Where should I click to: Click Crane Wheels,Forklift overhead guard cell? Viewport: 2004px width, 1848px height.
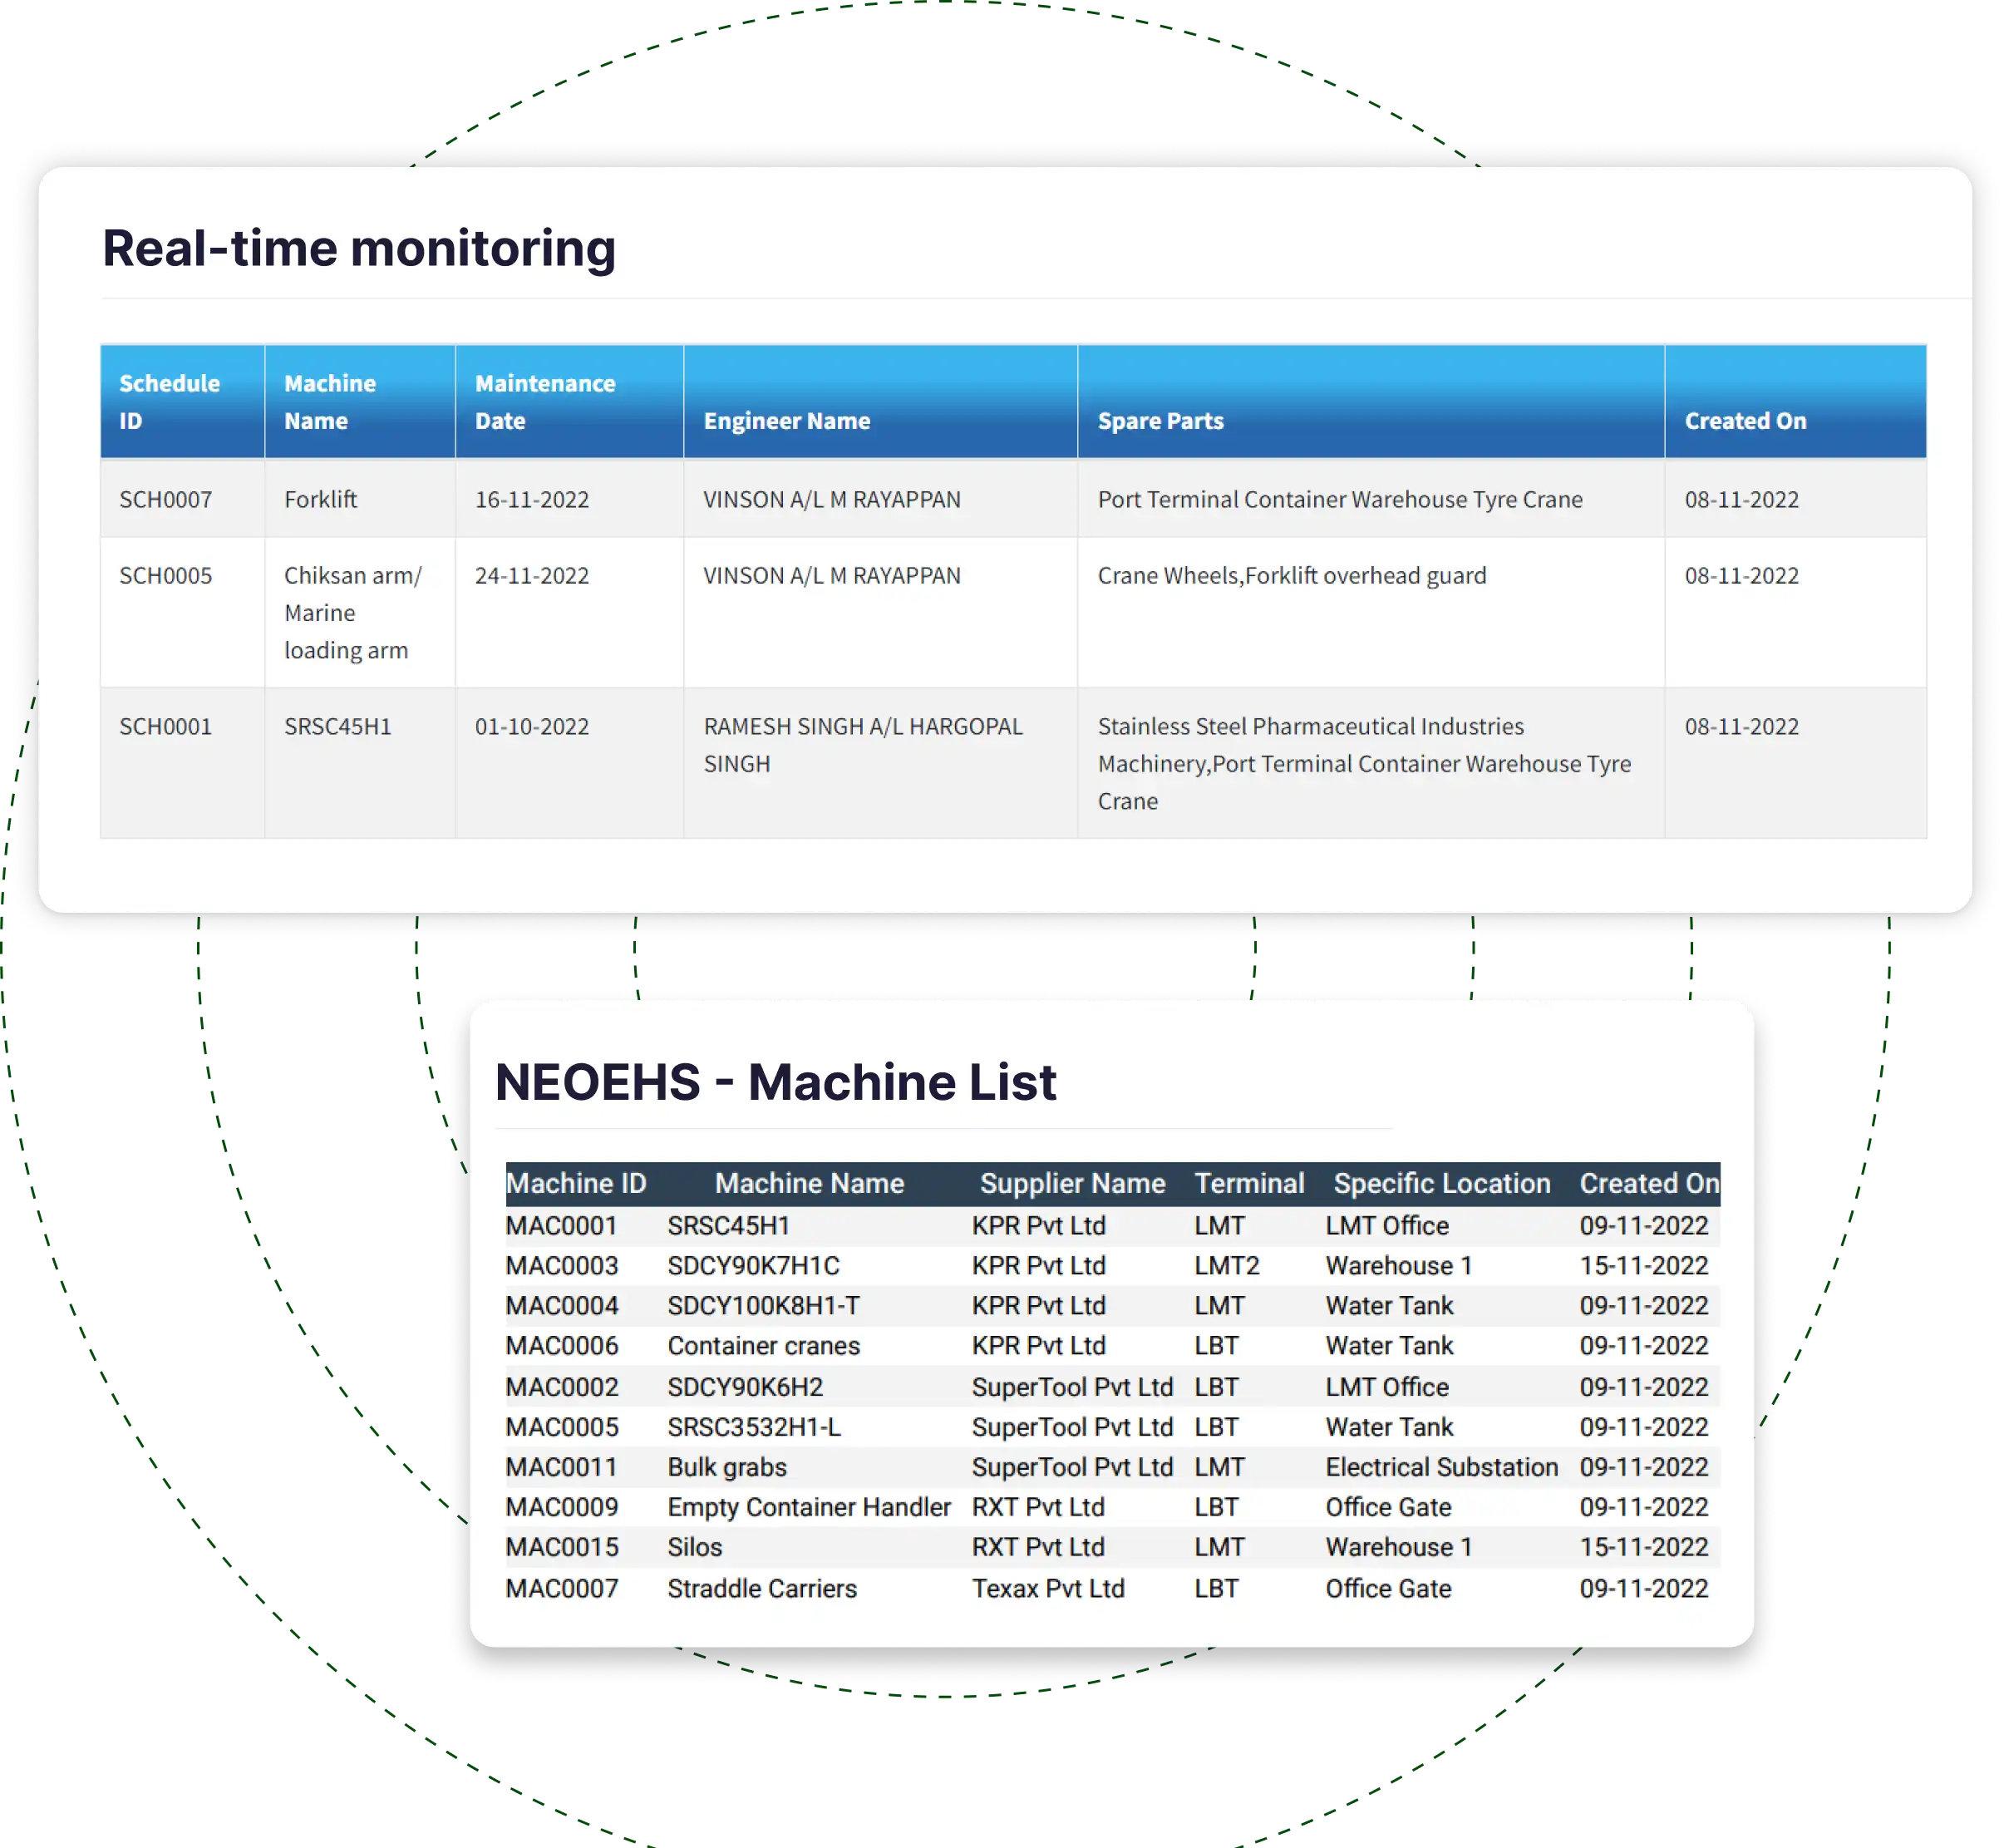coord(1371,613)
